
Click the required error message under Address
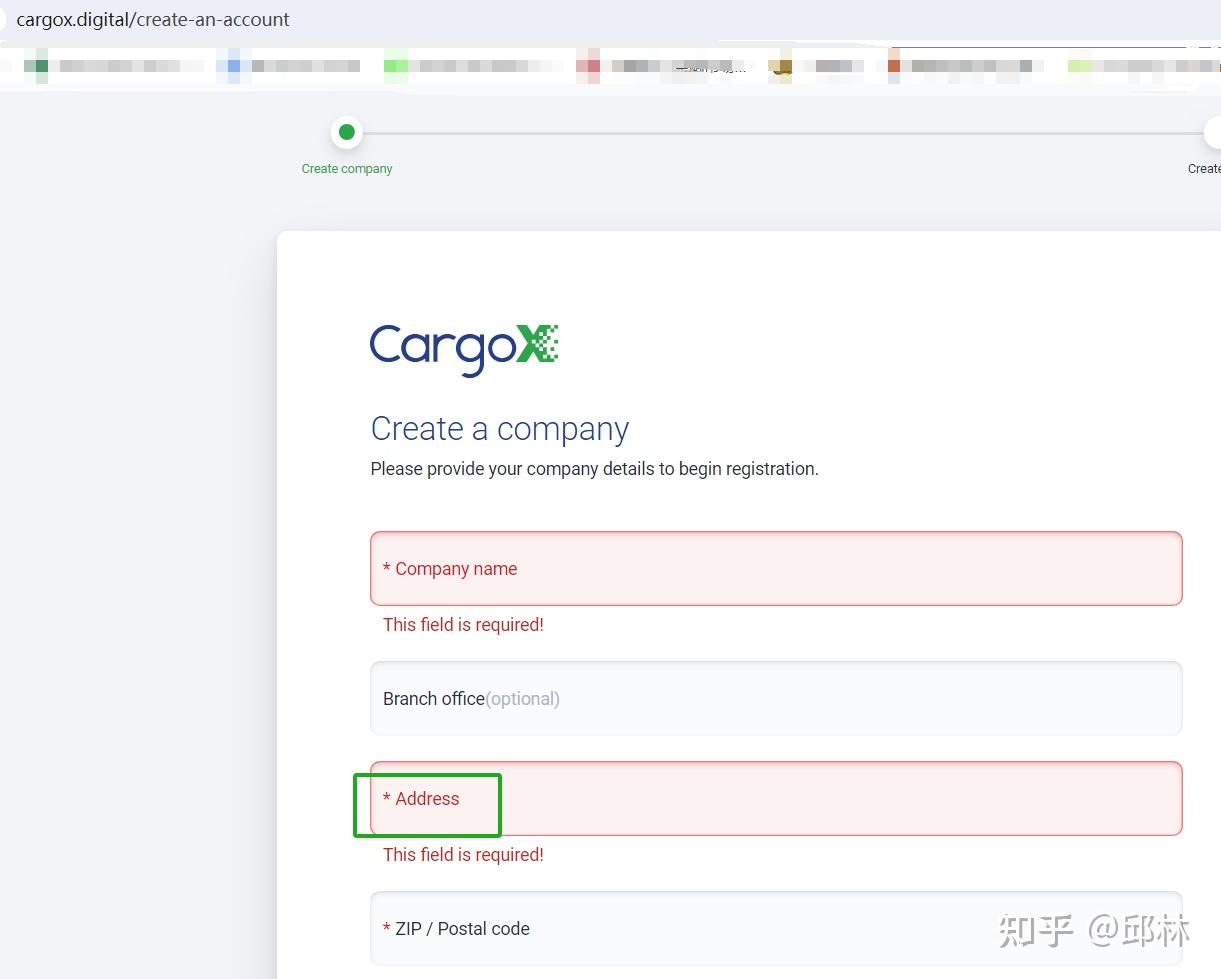pyautogui.click(x=463, y=854)
